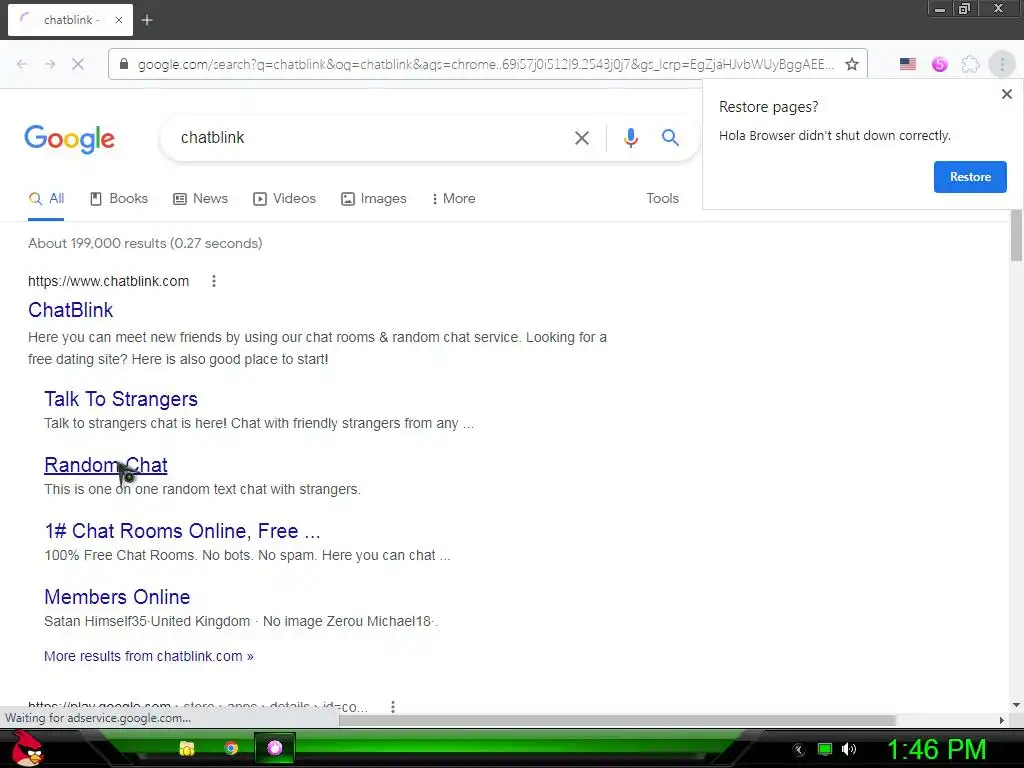1024x768 pixels.
Task: Go back to the previous page
Action: pos(22,64)
